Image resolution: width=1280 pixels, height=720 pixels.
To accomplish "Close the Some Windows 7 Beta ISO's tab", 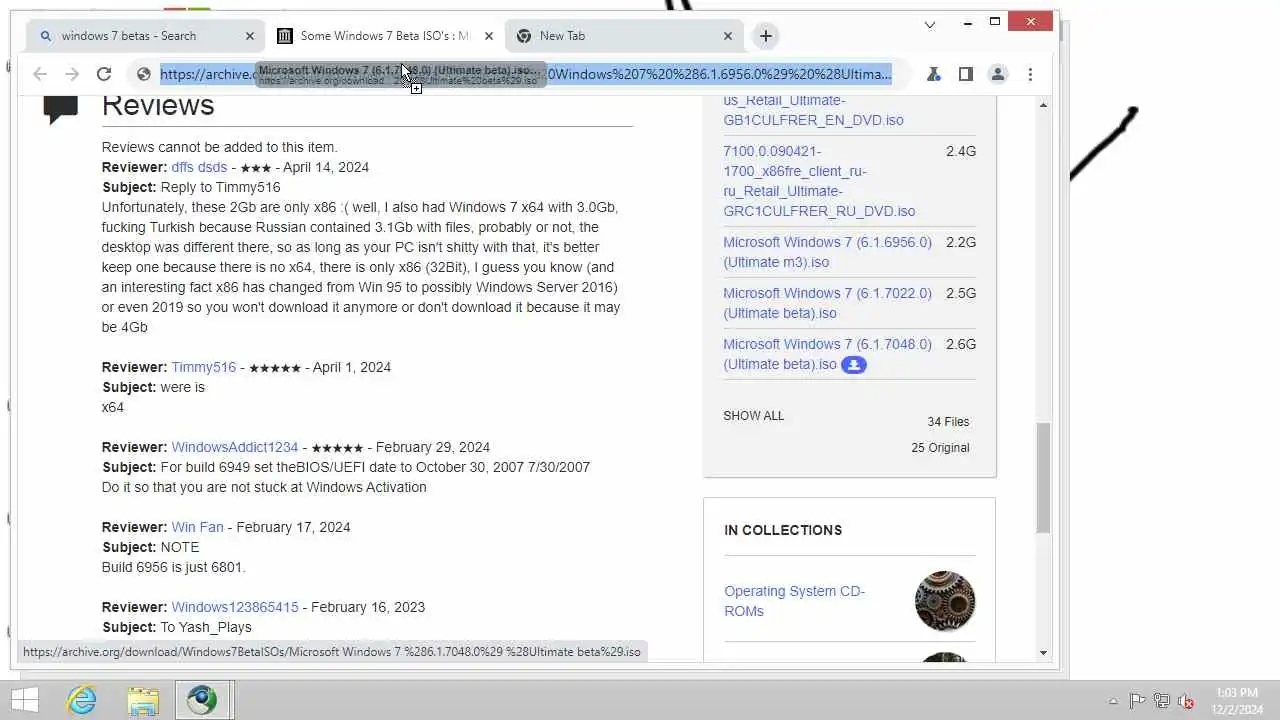I will (488, 36).
